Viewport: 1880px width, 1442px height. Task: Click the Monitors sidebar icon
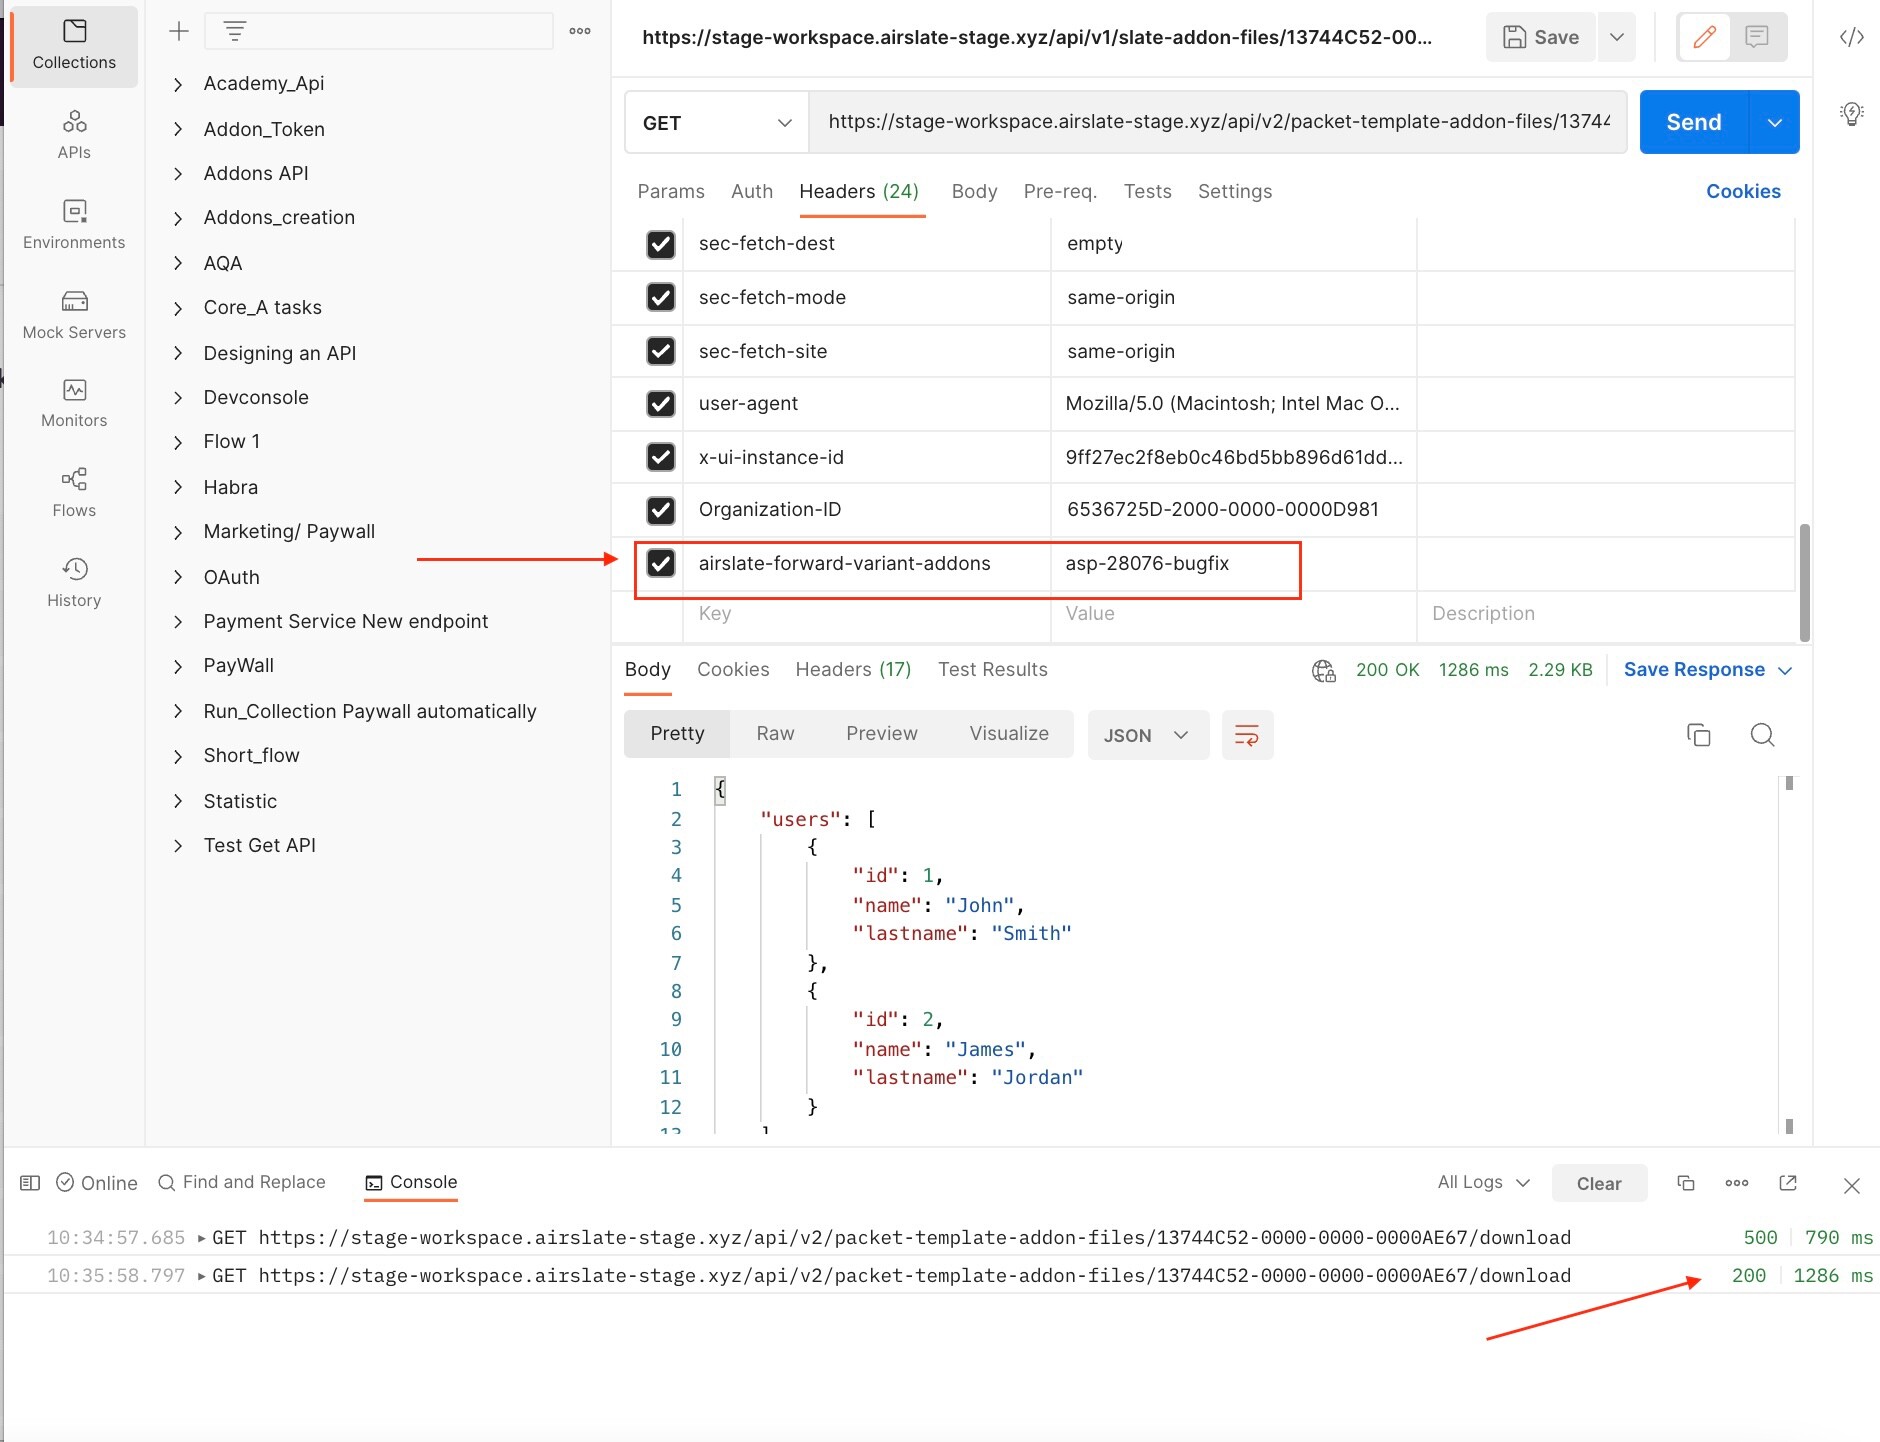coord(74,402)
